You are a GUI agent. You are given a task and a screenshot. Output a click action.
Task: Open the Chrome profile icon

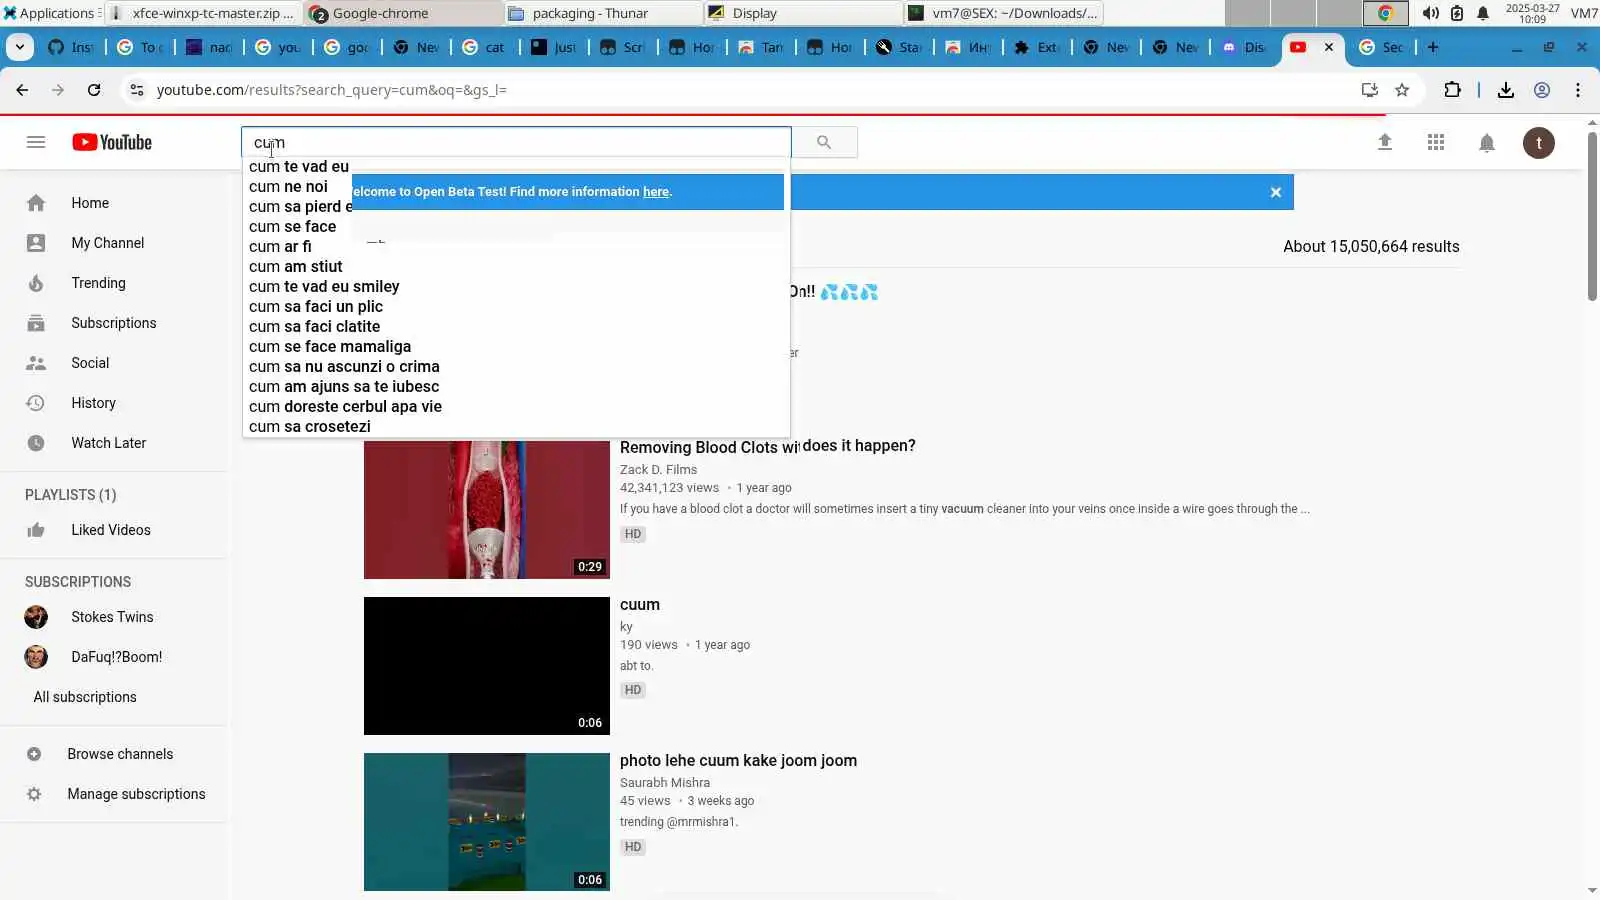(1542, 90)
